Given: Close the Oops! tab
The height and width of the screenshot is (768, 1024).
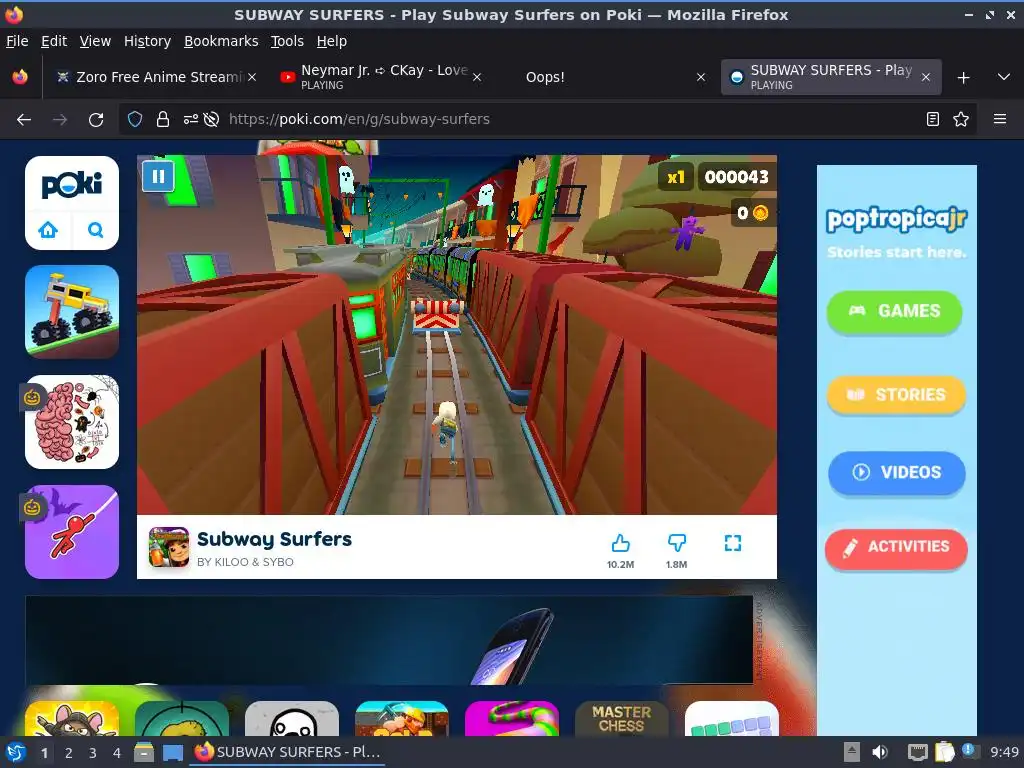Looking at the screenshot, I should point(701,77).
